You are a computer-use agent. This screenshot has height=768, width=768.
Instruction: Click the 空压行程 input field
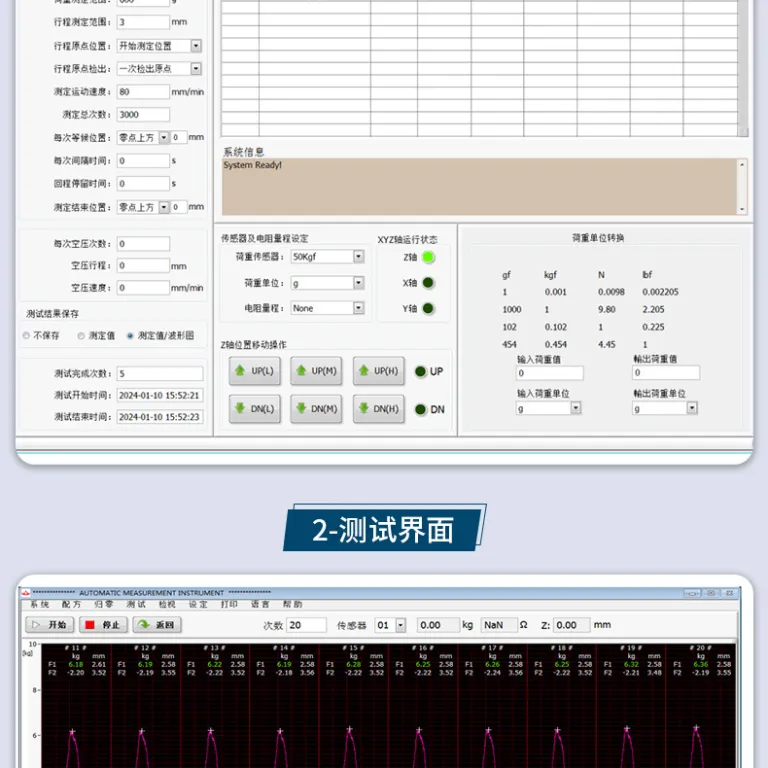coord(143,265)
